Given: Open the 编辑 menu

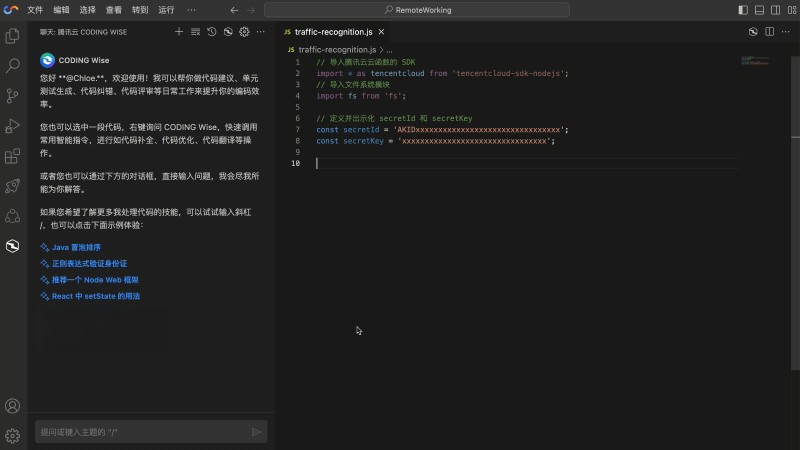Looking at the screenshot, I should coord(61,10).
